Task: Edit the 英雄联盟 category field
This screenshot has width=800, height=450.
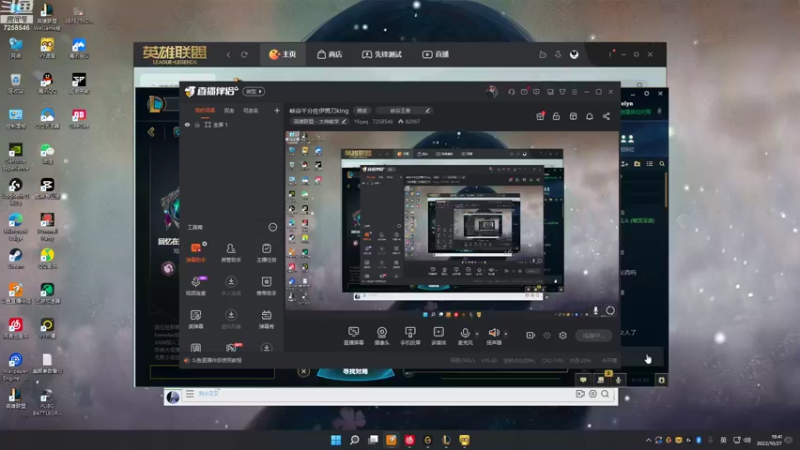Action: click(x=320, y=121)
